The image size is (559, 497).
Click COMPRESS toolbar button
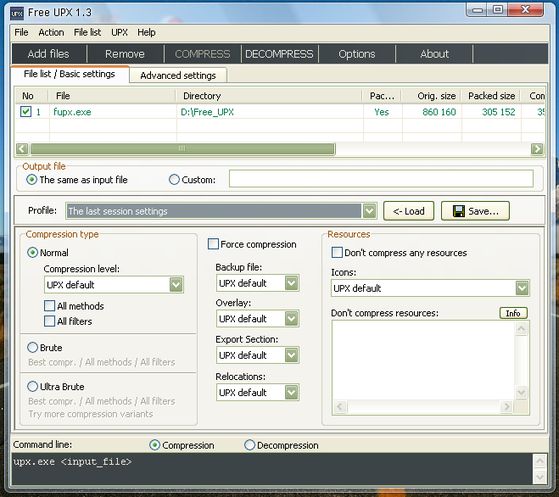202,54
